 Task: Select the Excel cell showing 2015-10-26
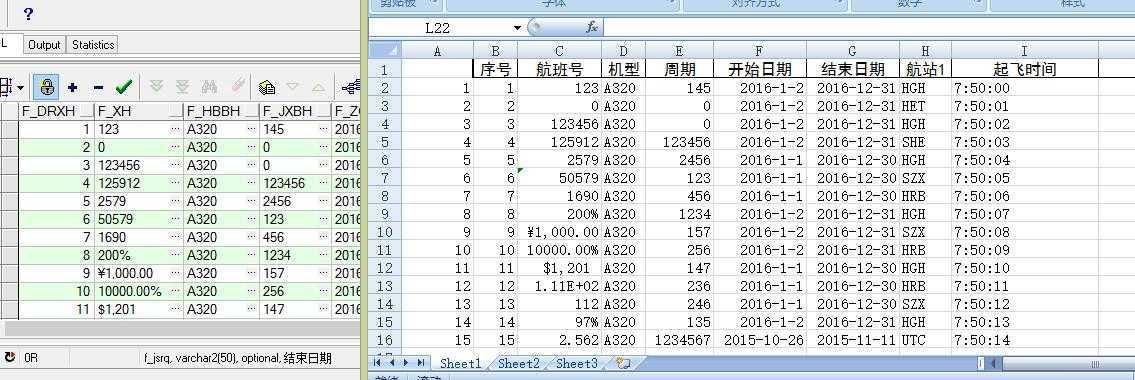759,340
